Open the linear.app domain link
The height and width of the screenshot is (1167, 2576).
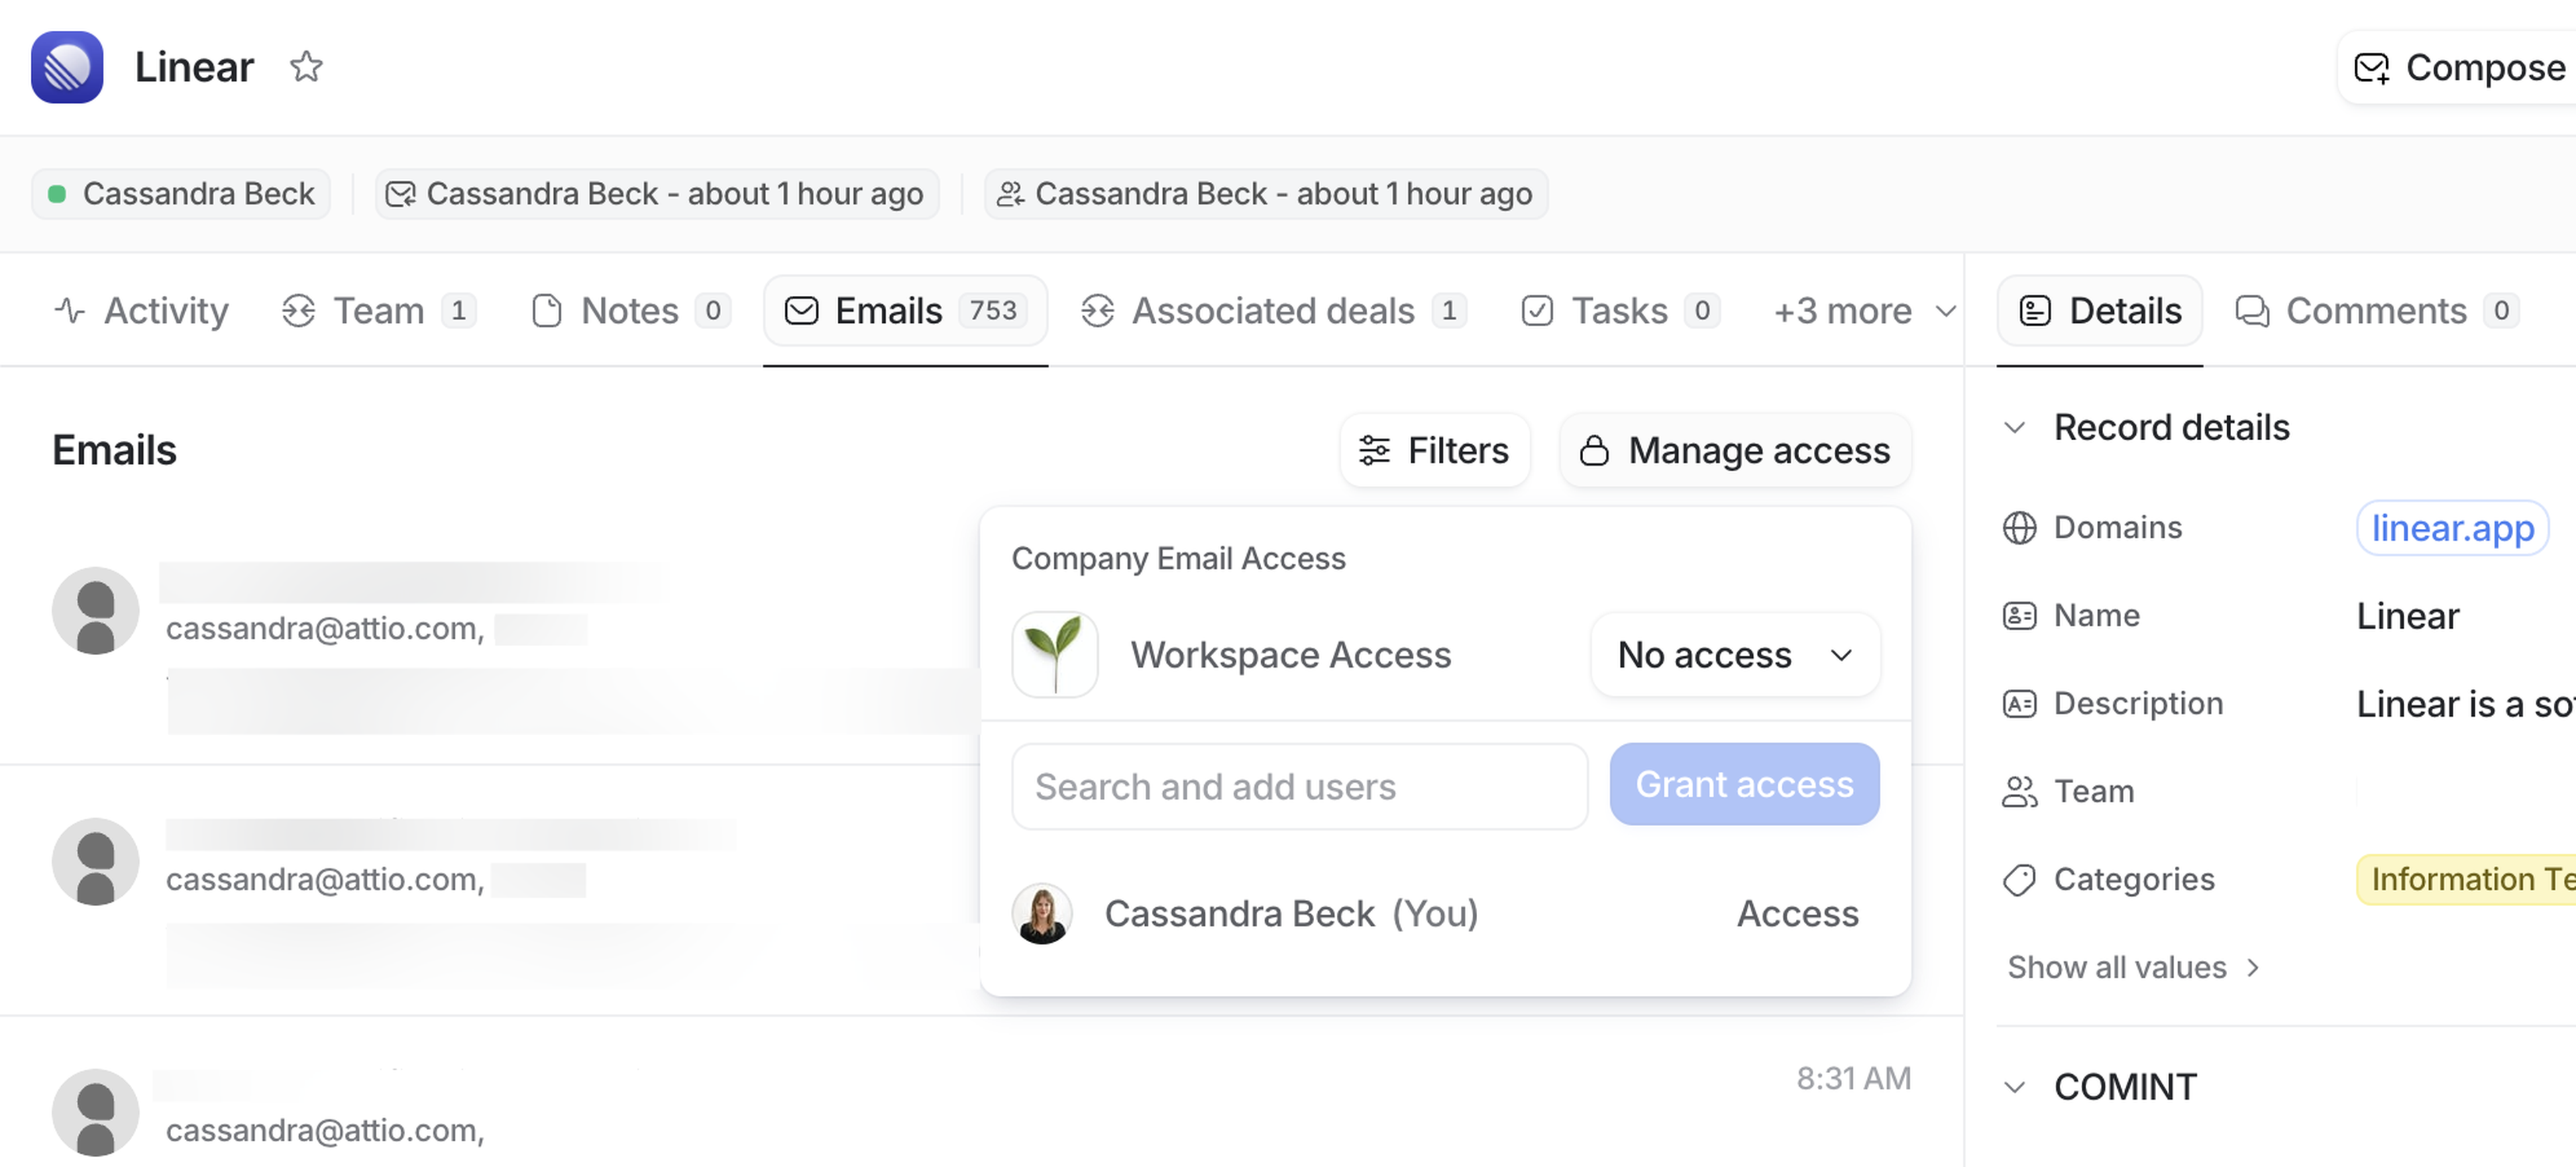coord(2452,527)
